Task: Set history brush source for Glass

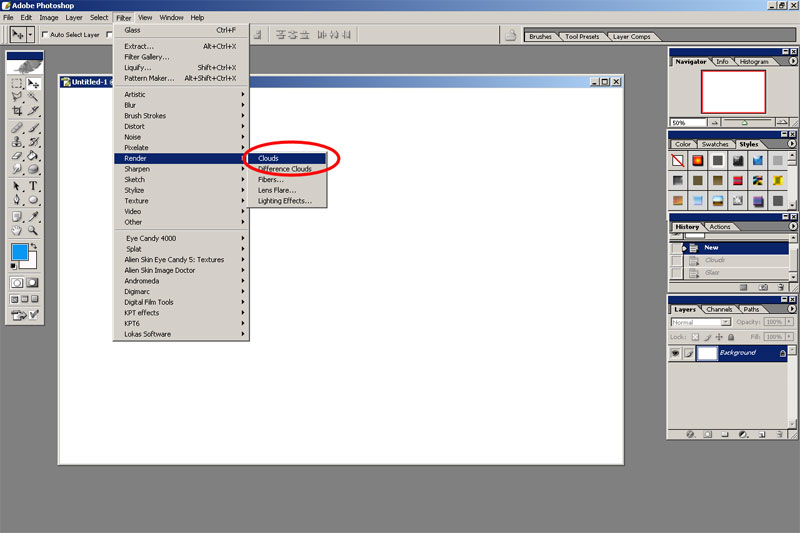Action: [677, 273]
